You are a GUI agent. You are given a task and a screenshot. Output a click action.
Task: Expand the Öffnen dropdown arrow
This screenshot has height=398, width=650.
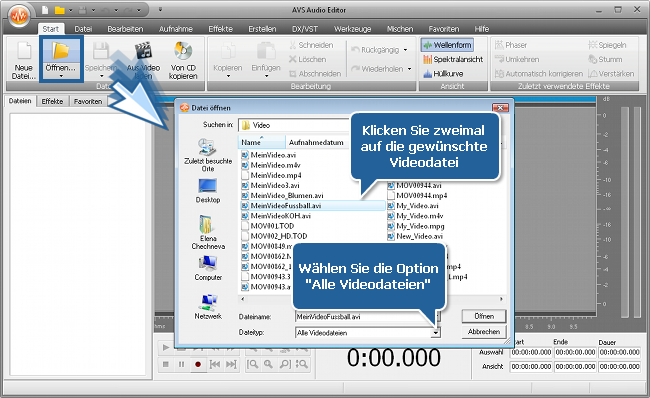click(x=61, y=76)
